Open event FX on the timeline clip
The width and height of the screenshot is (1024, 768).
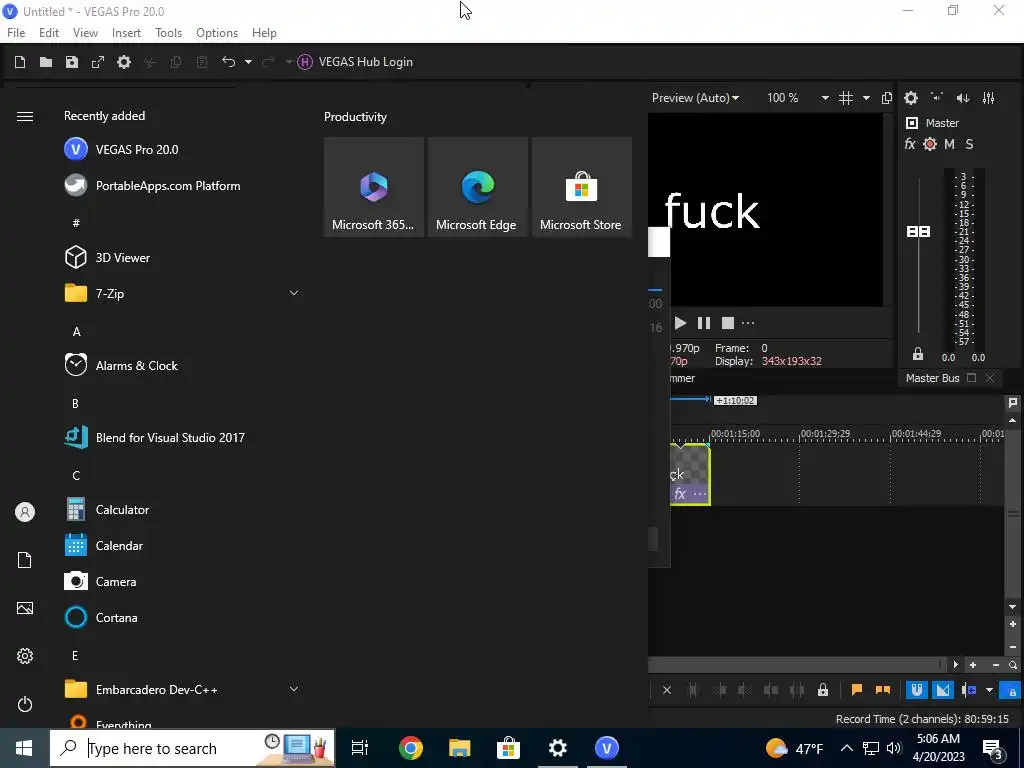coord(680,494)
